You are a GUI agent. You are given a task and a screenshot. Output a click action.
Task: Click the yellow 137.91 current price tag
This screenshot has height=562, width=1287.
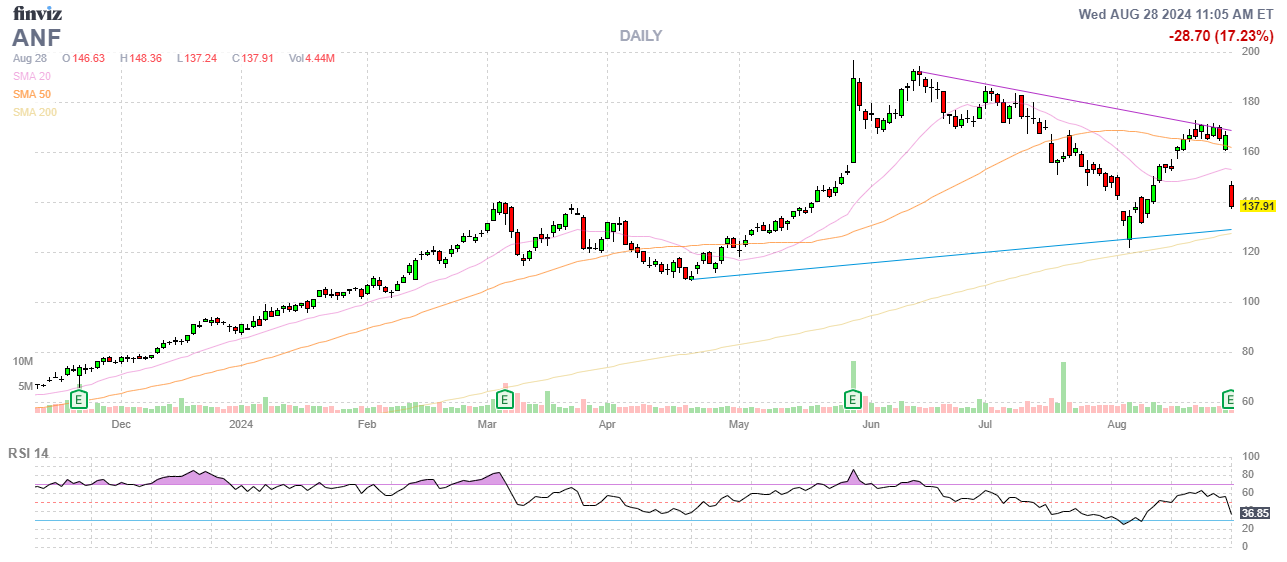[x=1257, y=206]
